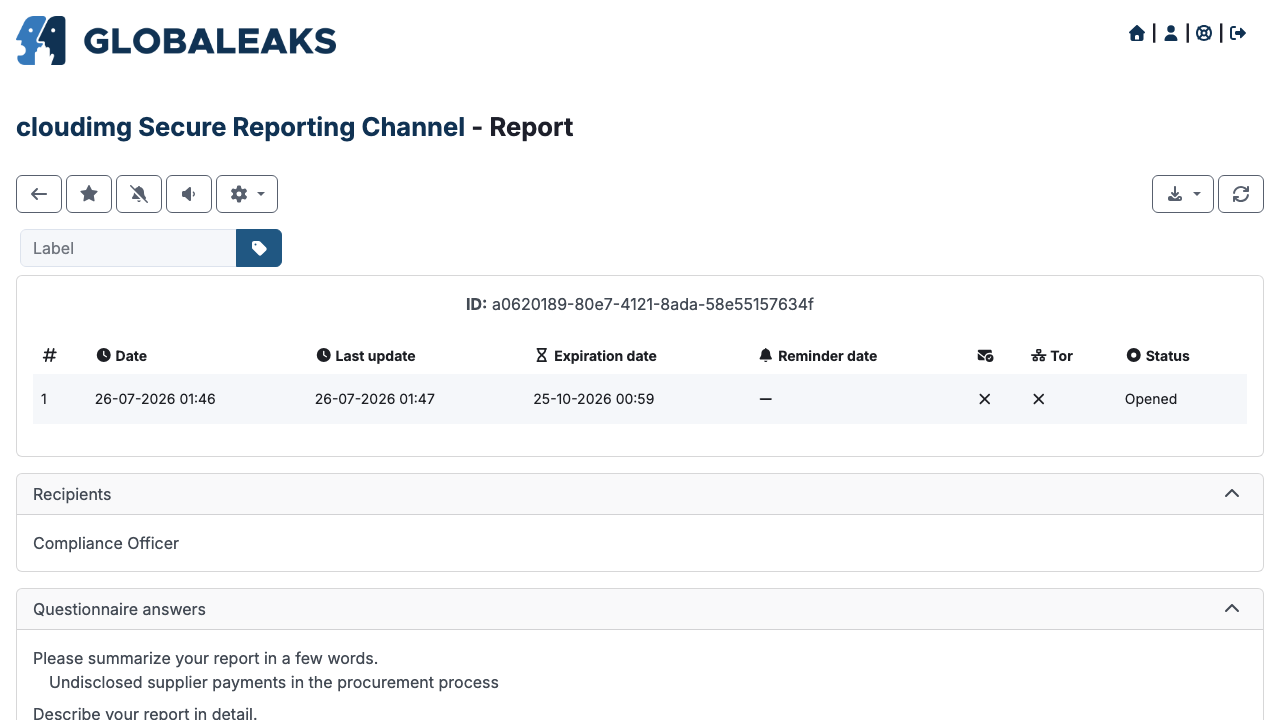Toggle notifications with the crossed bell button
Viewport: 1280px width, 720px height.
point(139,194)
